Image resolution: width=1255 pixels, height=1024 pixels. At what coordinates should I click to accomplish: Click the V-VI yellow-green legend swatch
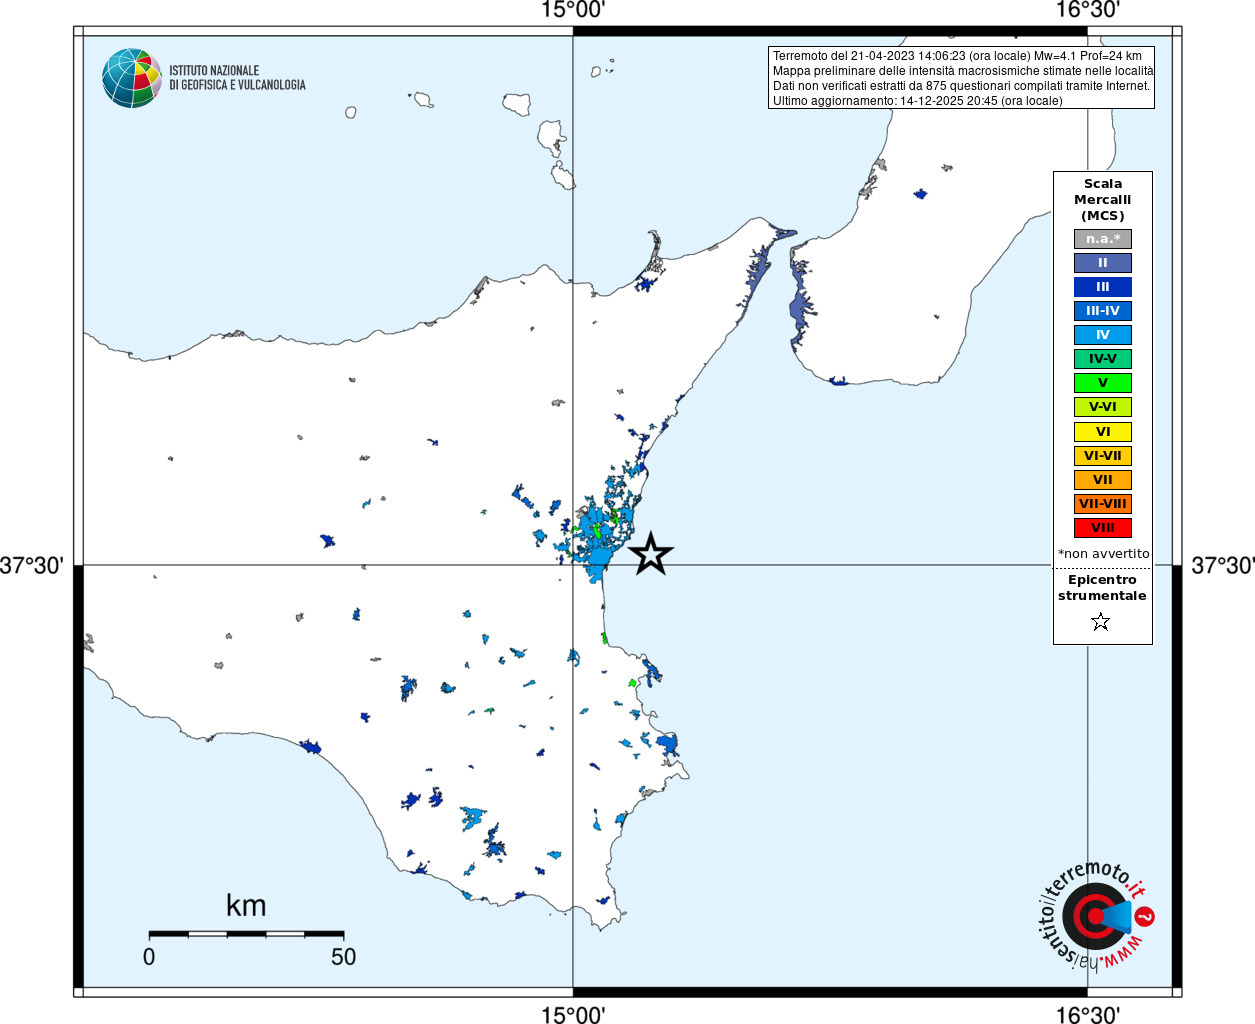1102,407
